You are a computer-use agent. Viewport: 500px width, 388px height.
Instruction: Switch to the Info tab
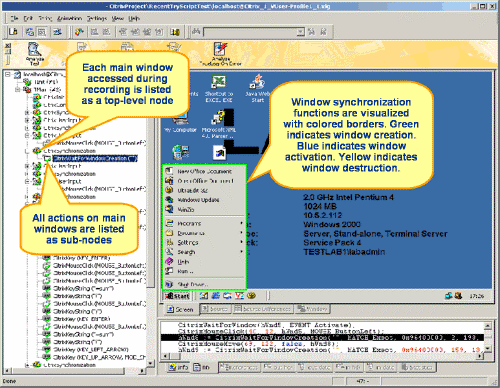(178, 367)
